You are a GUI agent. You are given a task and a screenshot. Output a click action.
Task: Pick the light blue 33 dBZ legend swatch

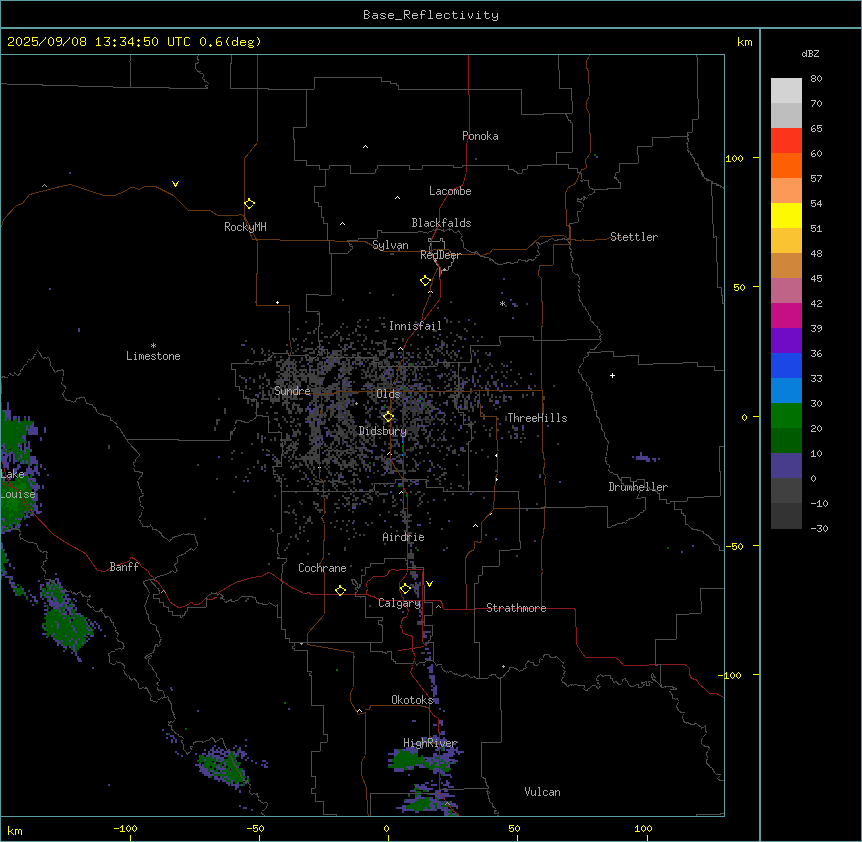[x=786, y=391]
